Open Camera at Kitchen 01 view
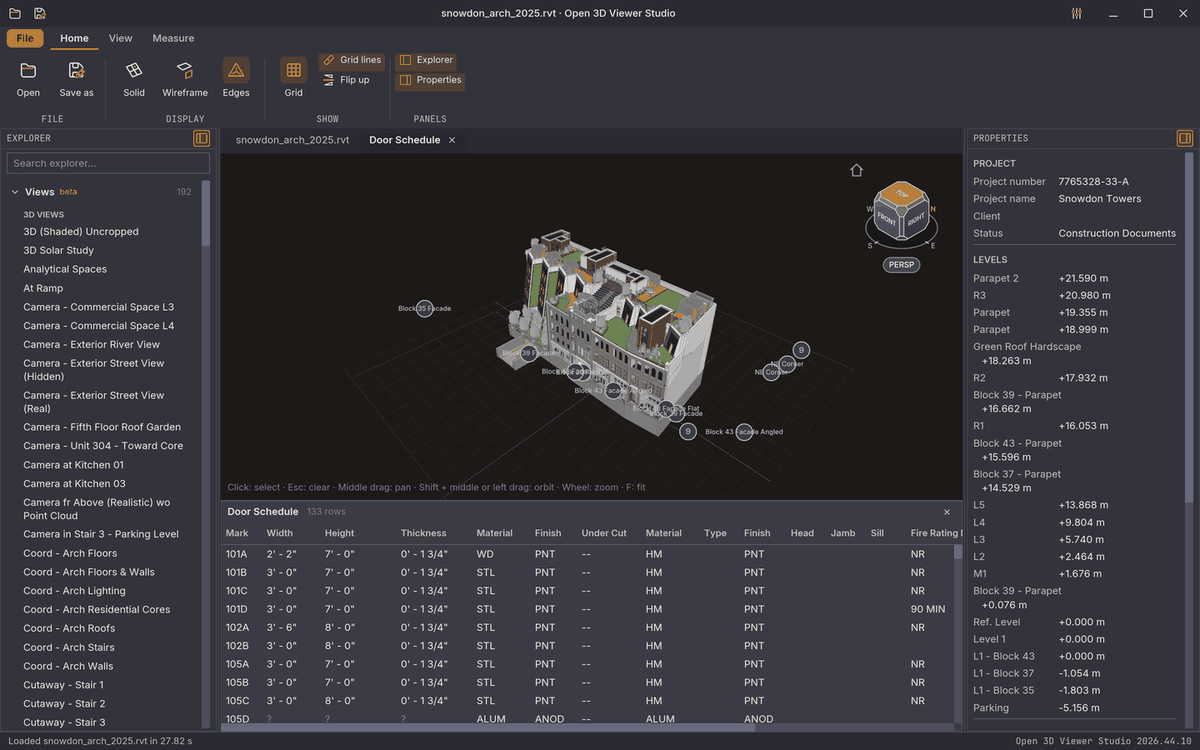1200x750 pixels. point(74,465)
